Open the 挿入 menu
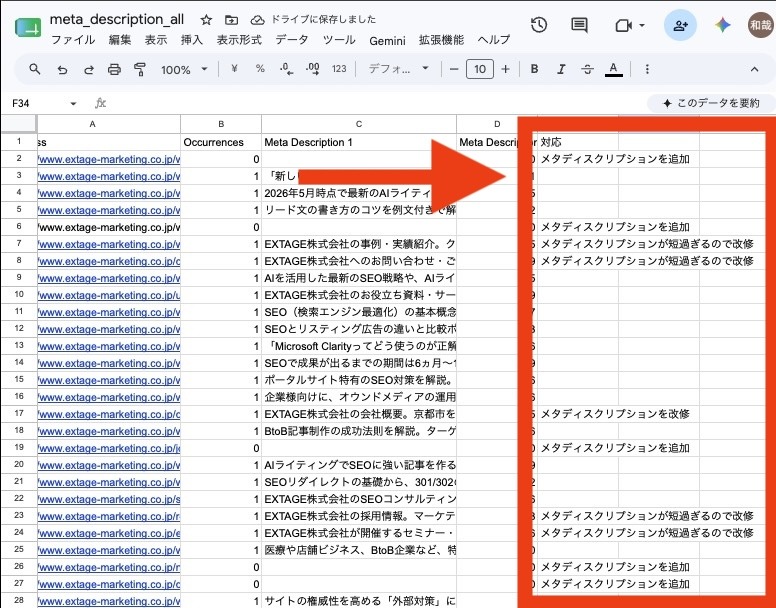 click(192, 40)
